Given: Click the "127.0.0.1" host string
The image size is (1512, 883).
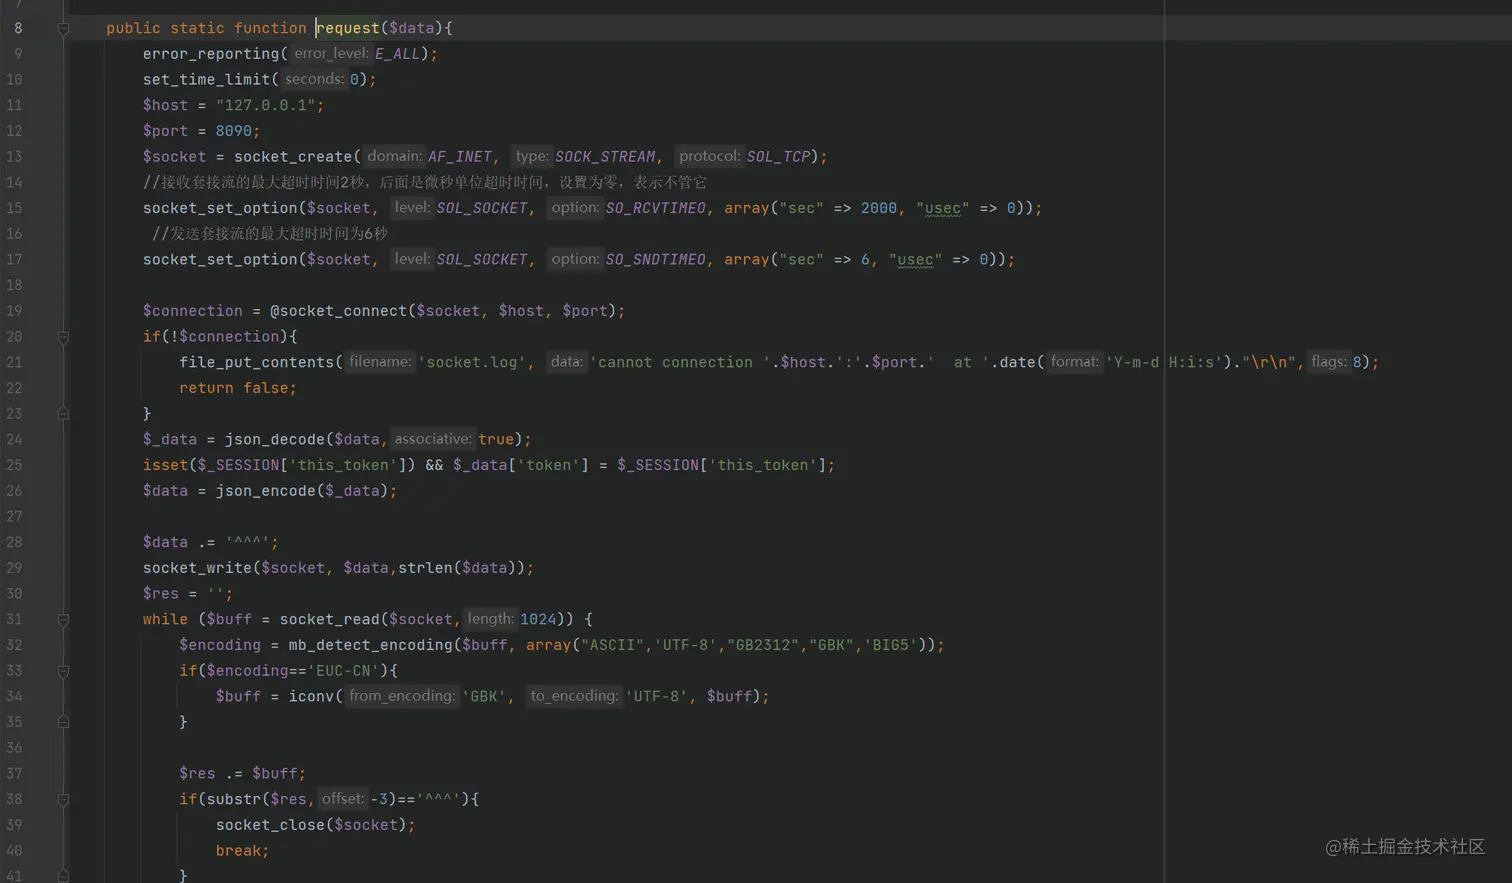Looking at the screenshot, I should (266, 105).
